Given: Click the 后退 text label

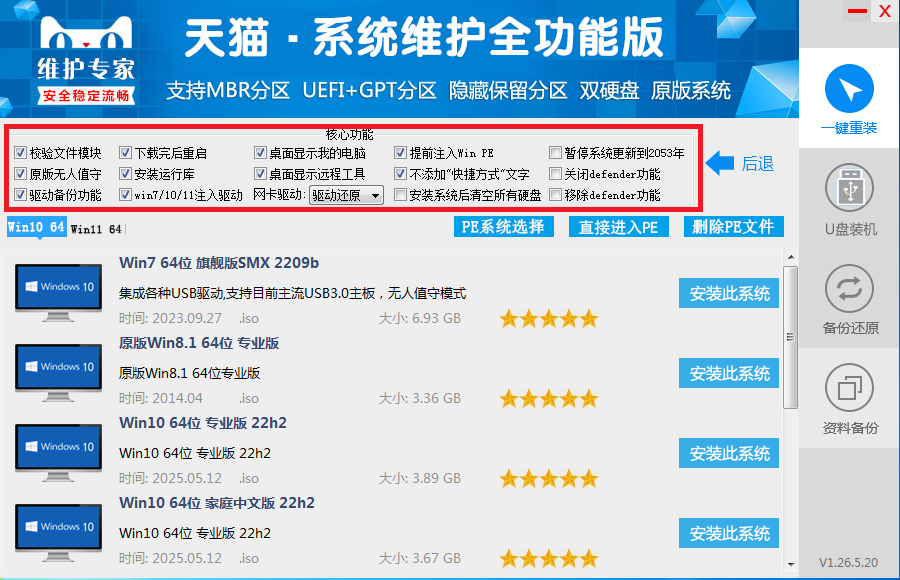Looking at the screenshot, I should tap(758, 164).
